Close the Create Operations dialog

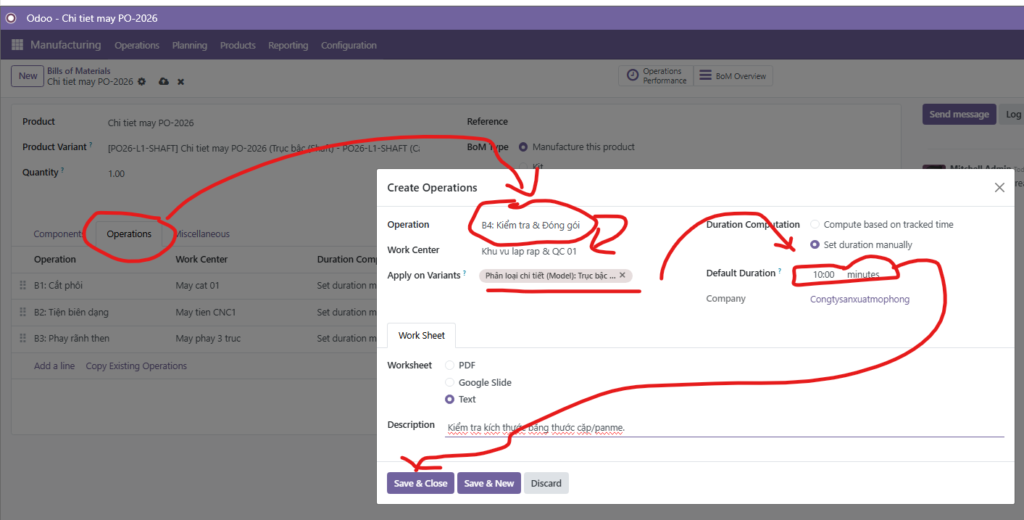point(999,187)
